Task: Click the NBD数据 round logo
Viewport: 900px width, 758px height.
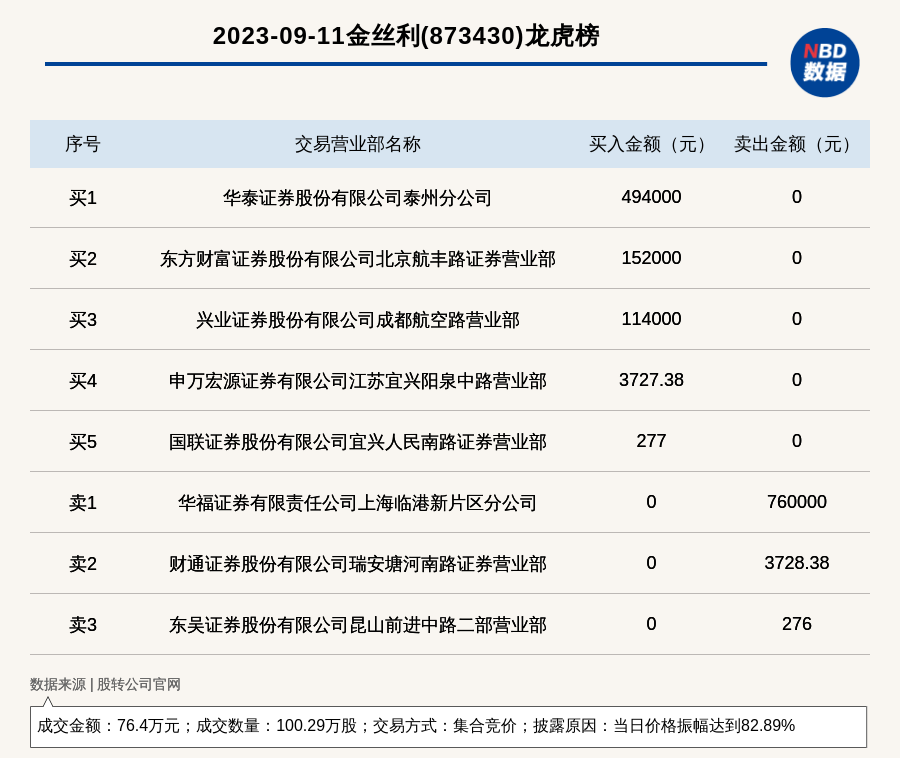Action: point(824,63)
